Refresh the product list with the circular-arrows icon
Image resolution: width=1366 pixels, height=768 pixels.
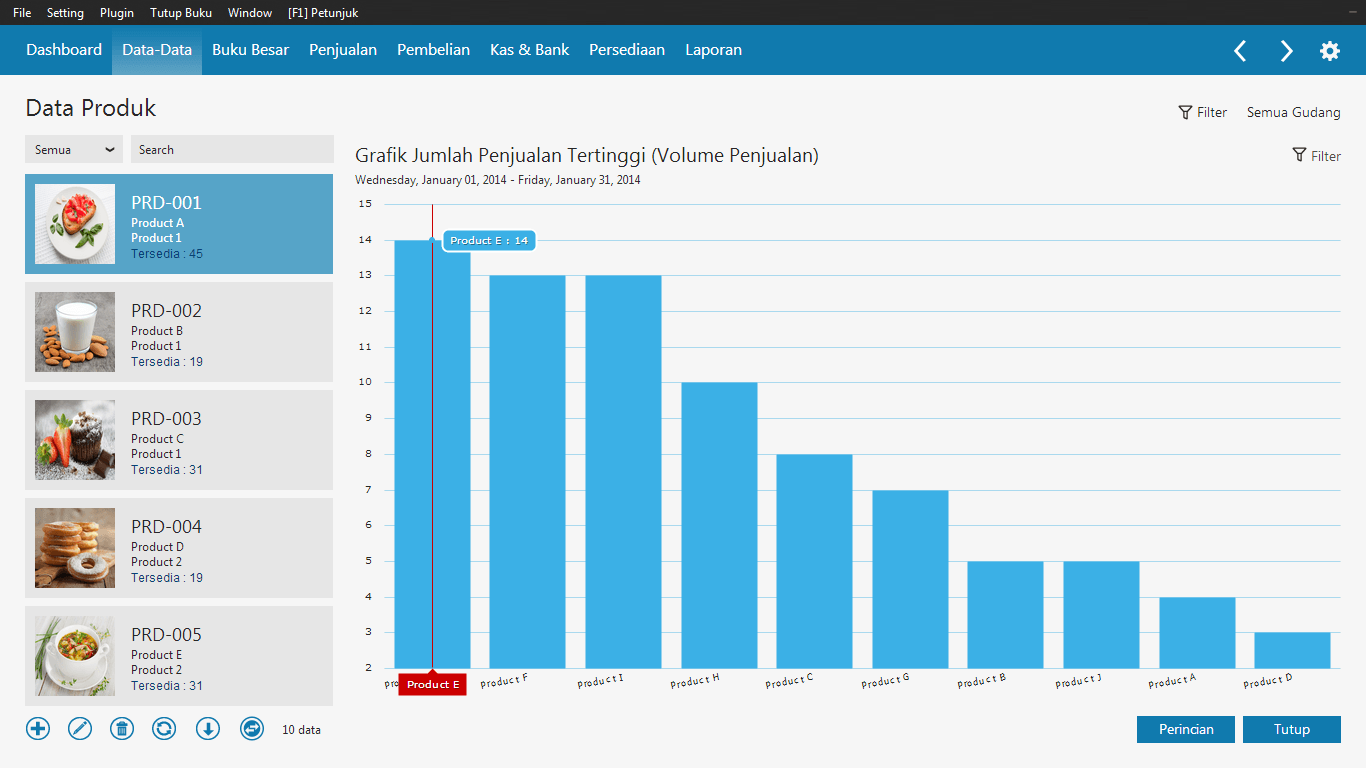164,729
